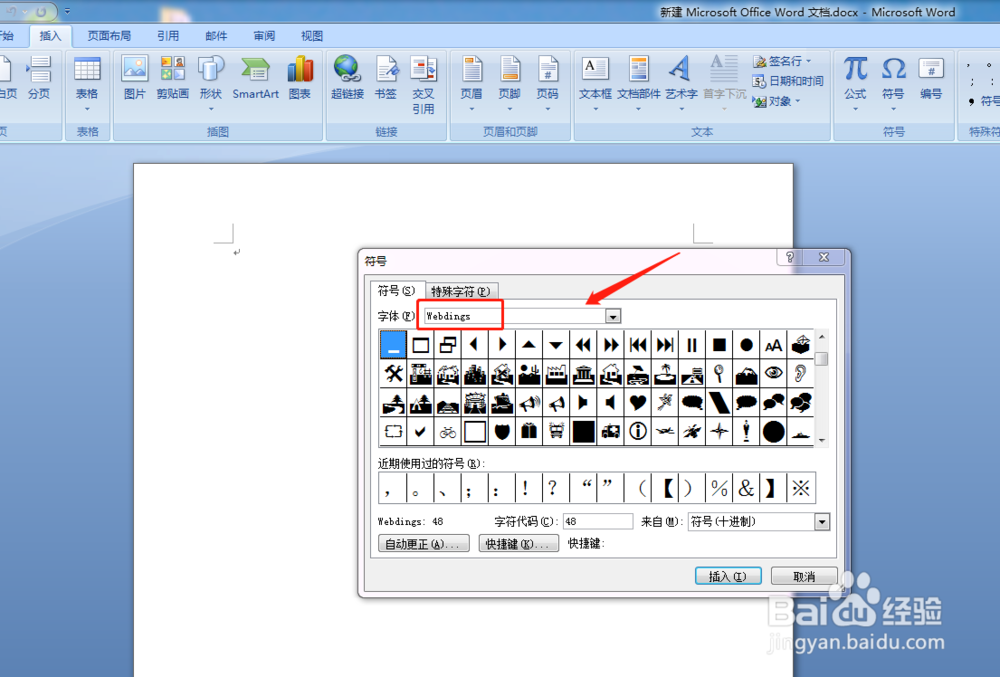Select the ear symbol in the grid
1000x677 pixels.
pos(800,374)
